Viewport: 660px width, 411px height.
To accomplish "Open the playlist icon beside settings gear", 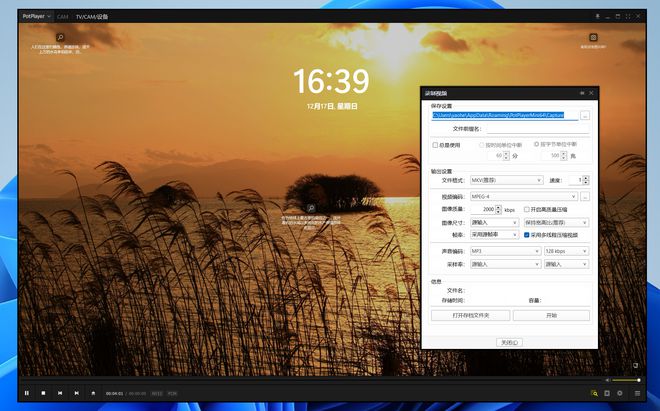I will pyautogui.click(x=607, y=393).
